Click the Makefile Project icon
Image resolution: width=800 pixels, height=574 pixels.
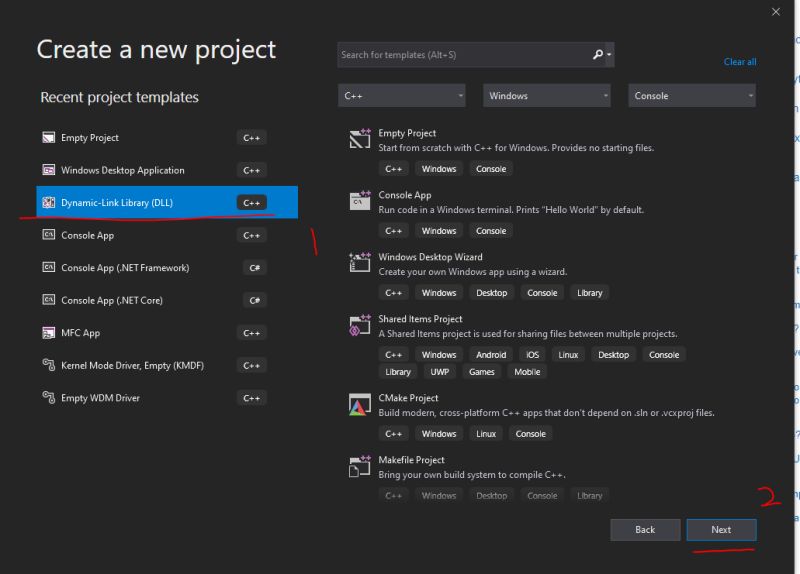point(359,467)
